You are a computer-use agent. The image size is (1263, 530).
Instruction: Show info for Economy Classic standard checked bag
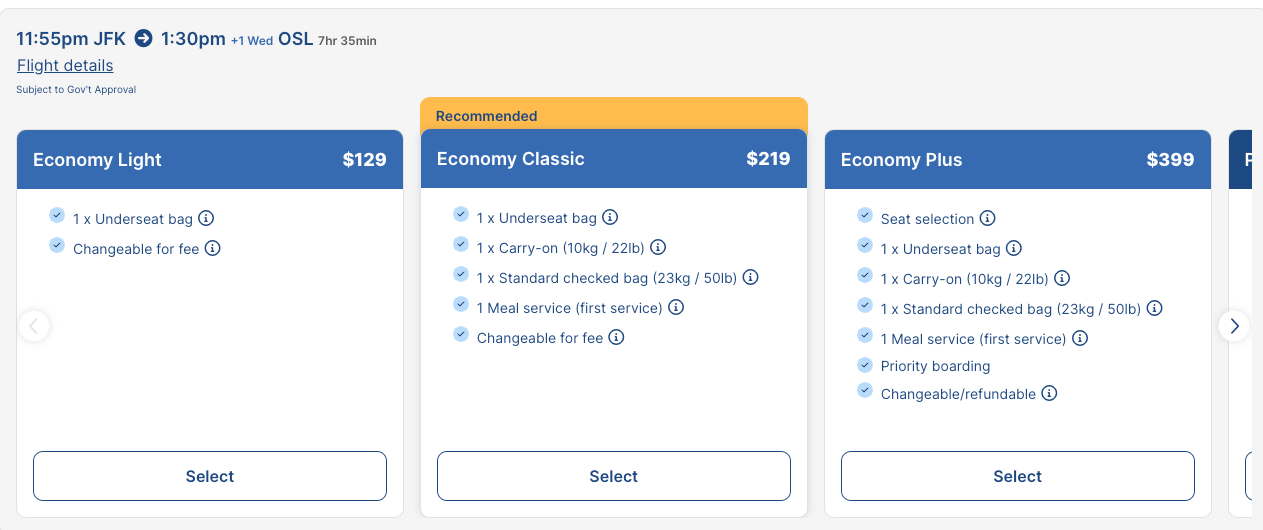[x=750, y=277]
